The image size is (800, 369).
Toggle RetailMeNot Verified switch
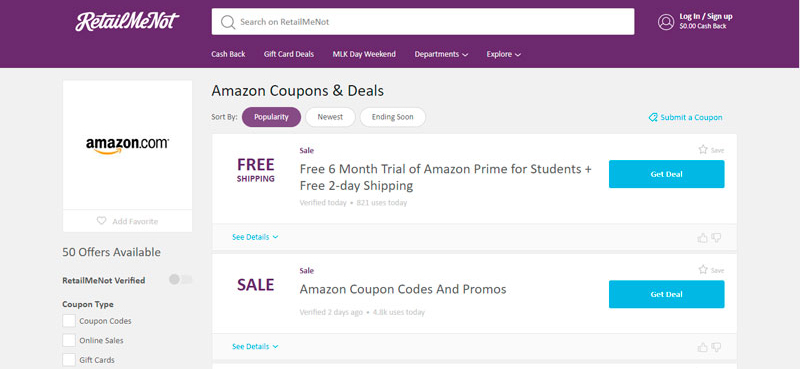click(x=181, y=280)
